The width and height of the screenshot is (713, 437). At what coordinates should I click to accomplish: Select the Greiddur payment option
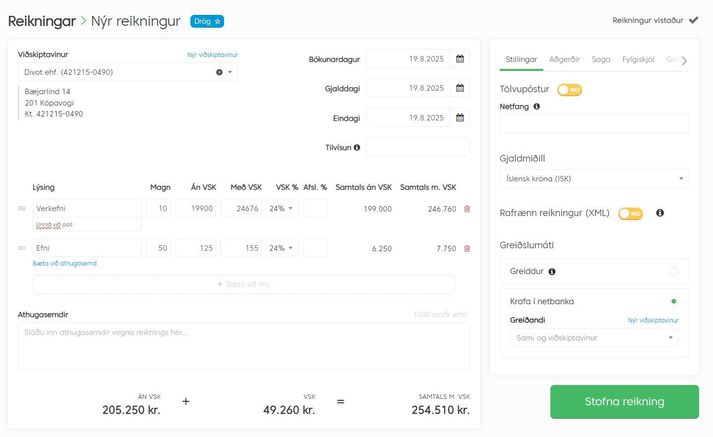[673, 271]
